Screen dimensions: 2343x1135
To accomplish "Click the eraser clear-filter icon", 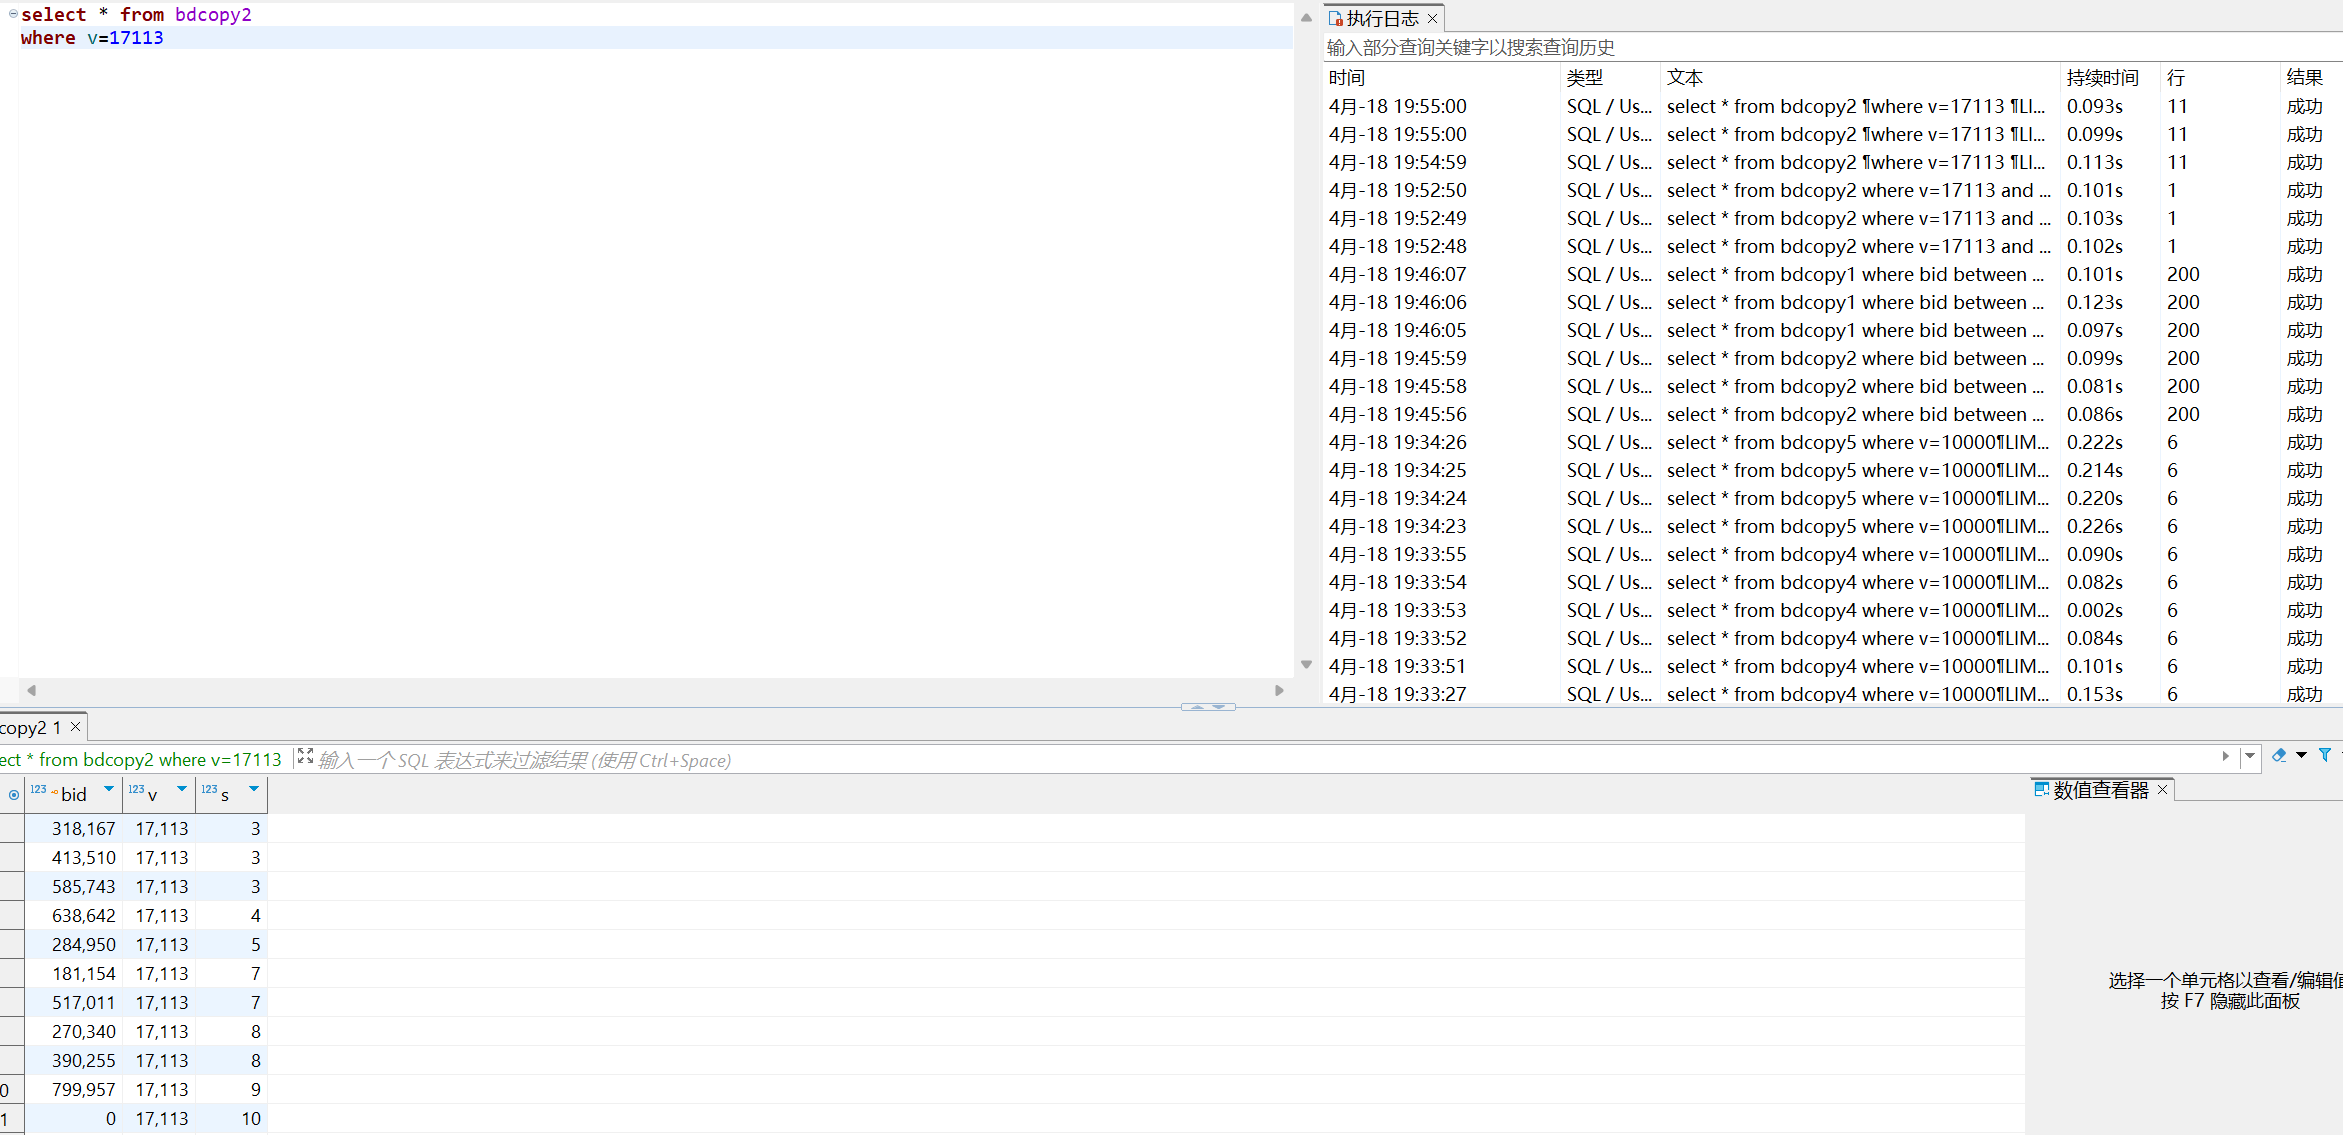I will (x=2279, y=756).
